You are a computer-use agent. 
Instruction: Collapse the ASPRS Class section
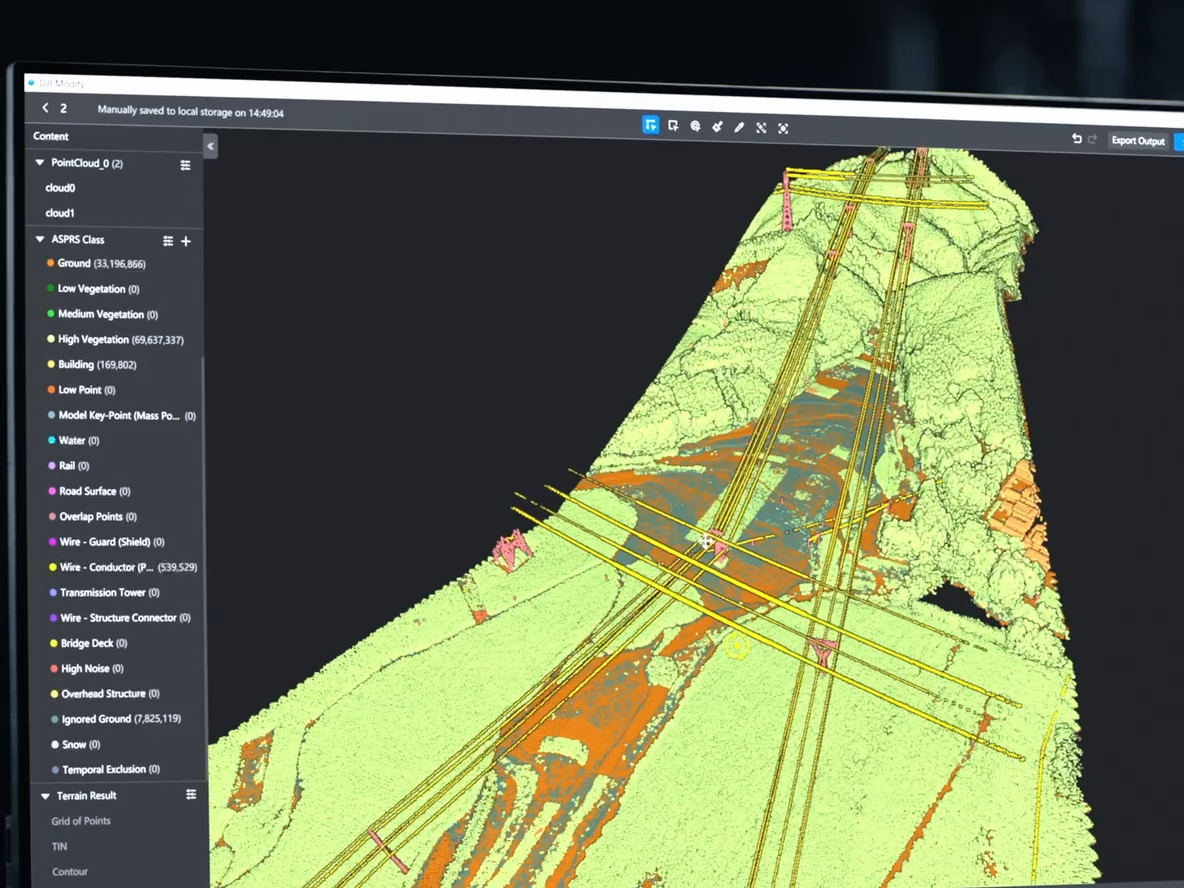coord(40,239)
